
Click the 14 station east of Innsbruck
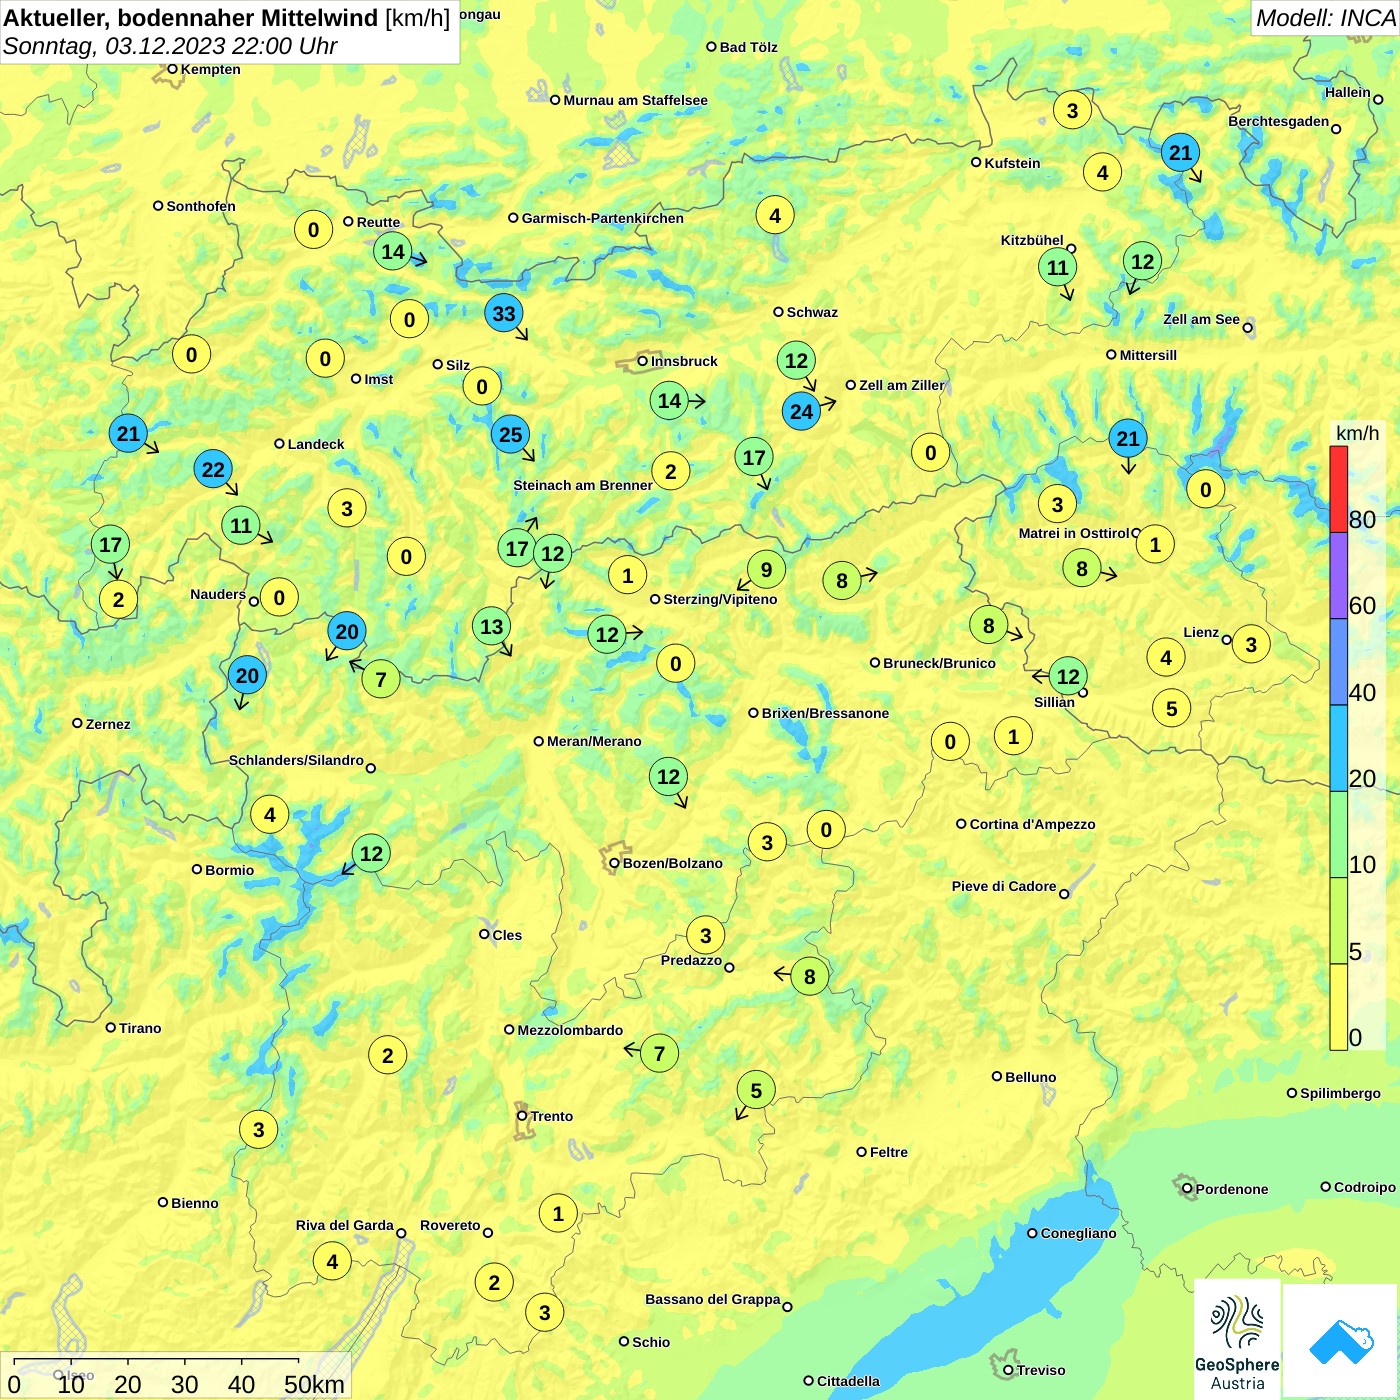click(669, 402)
